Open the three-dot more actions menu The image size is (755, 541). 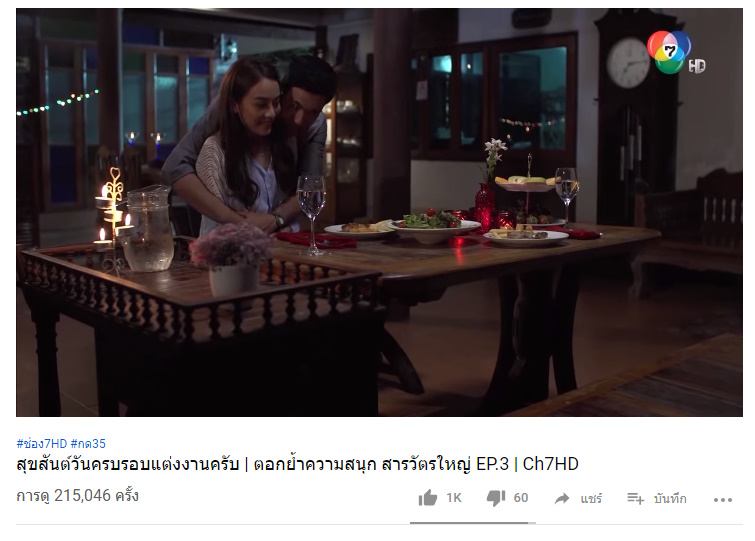(723, 500)
